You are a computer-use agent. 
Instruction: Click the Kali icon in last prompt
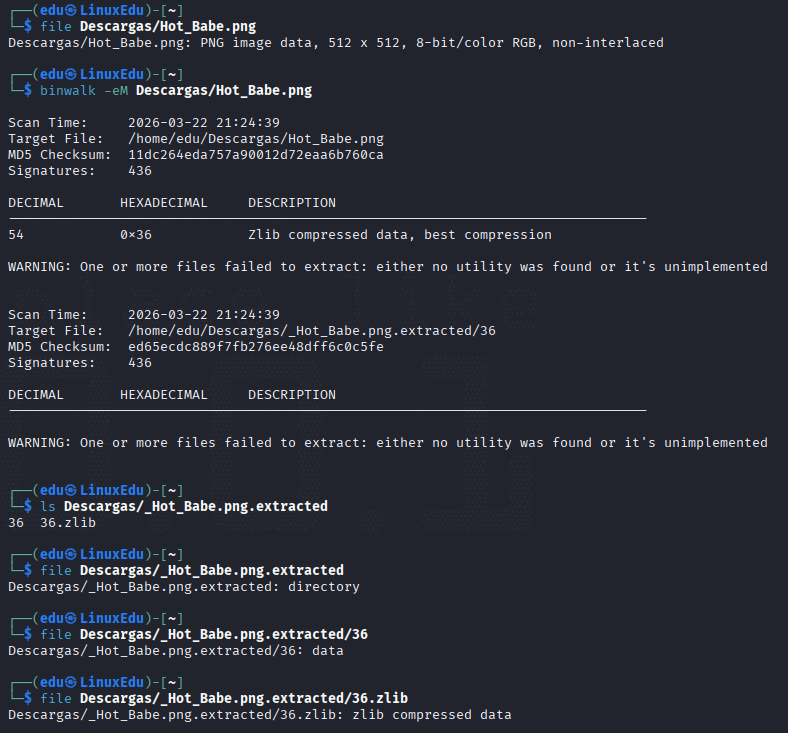[x=71, y=682]
